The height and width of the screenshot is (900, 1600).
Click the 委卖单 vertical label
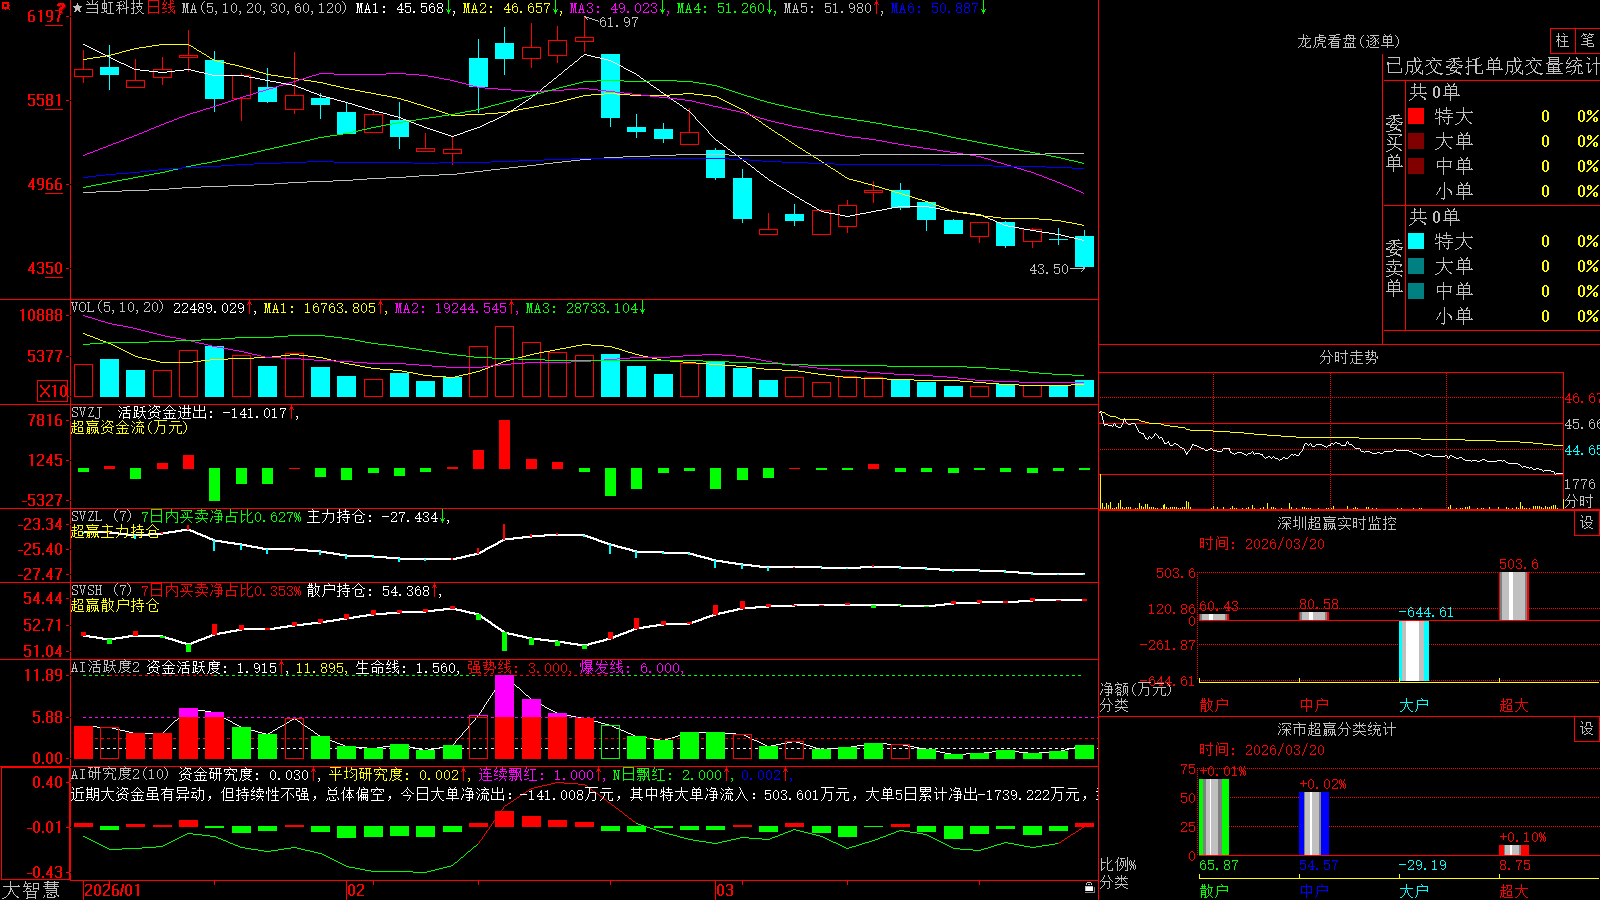click(x=1394, y=267)
